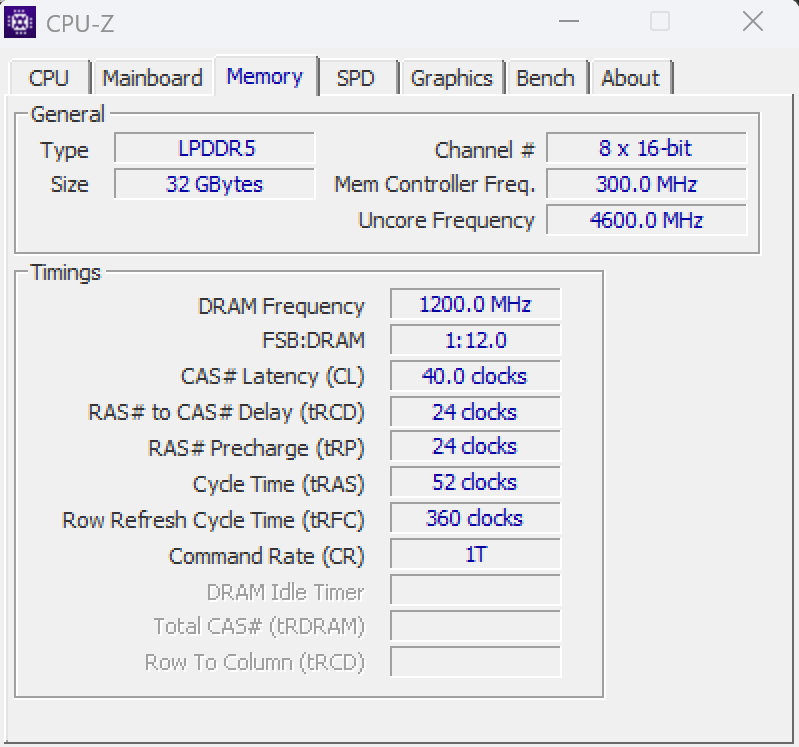Click the Mem Controller Freq. value field
Image resolution: width=799 pixels, height=747 pixels.
(646, 184)
